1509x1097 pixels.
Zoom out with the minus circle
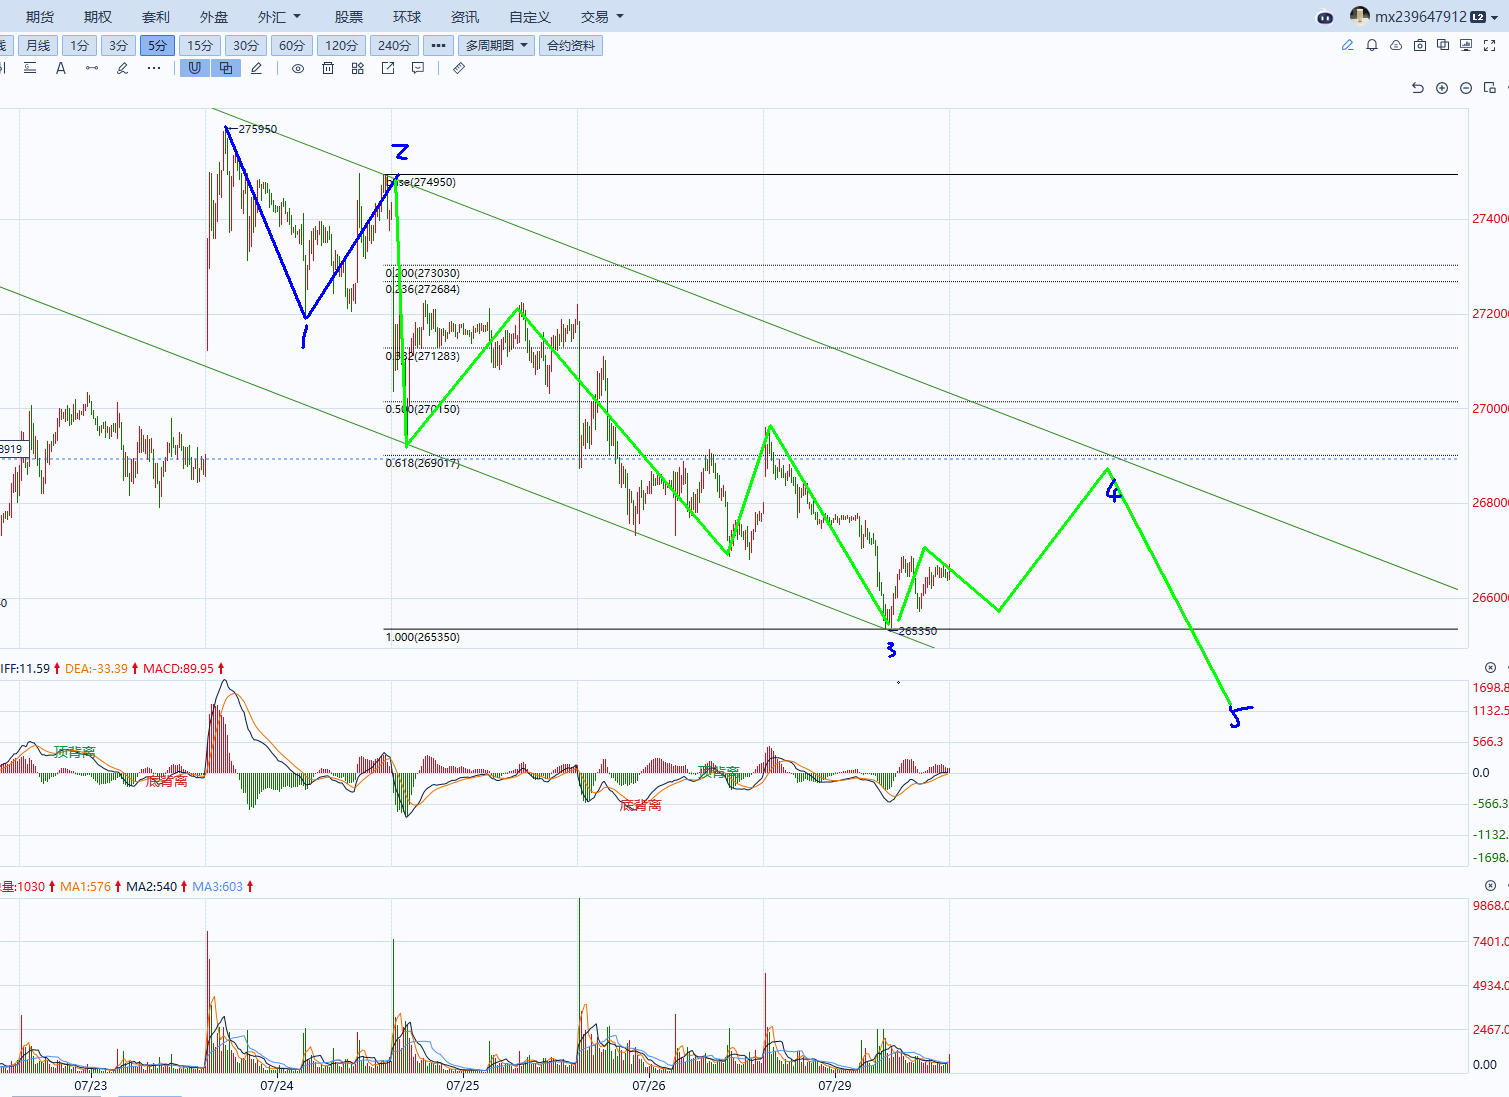(1466, 88)
